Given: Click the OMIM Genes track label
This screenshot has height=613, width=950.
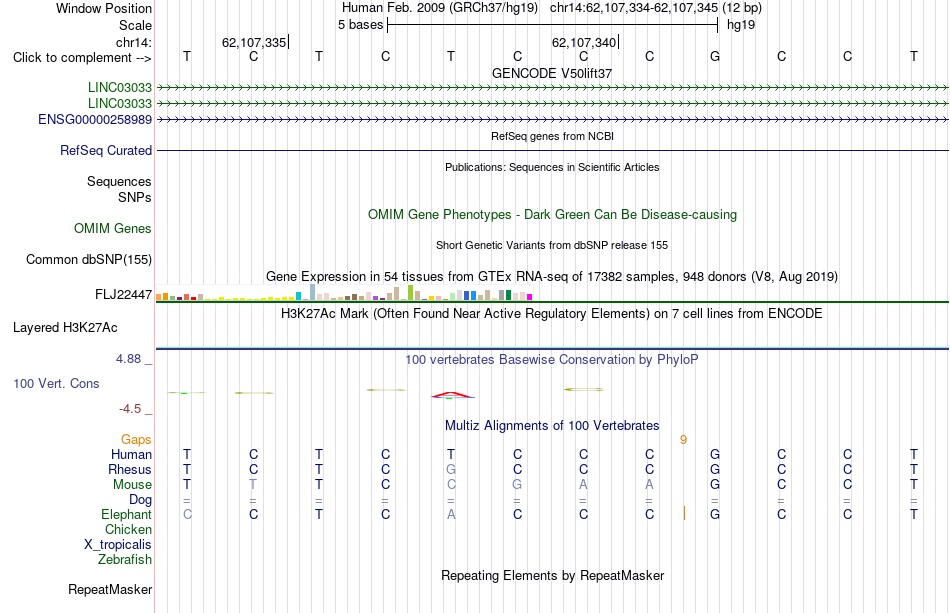Looking at the screenshot, I should click(113, 228).
